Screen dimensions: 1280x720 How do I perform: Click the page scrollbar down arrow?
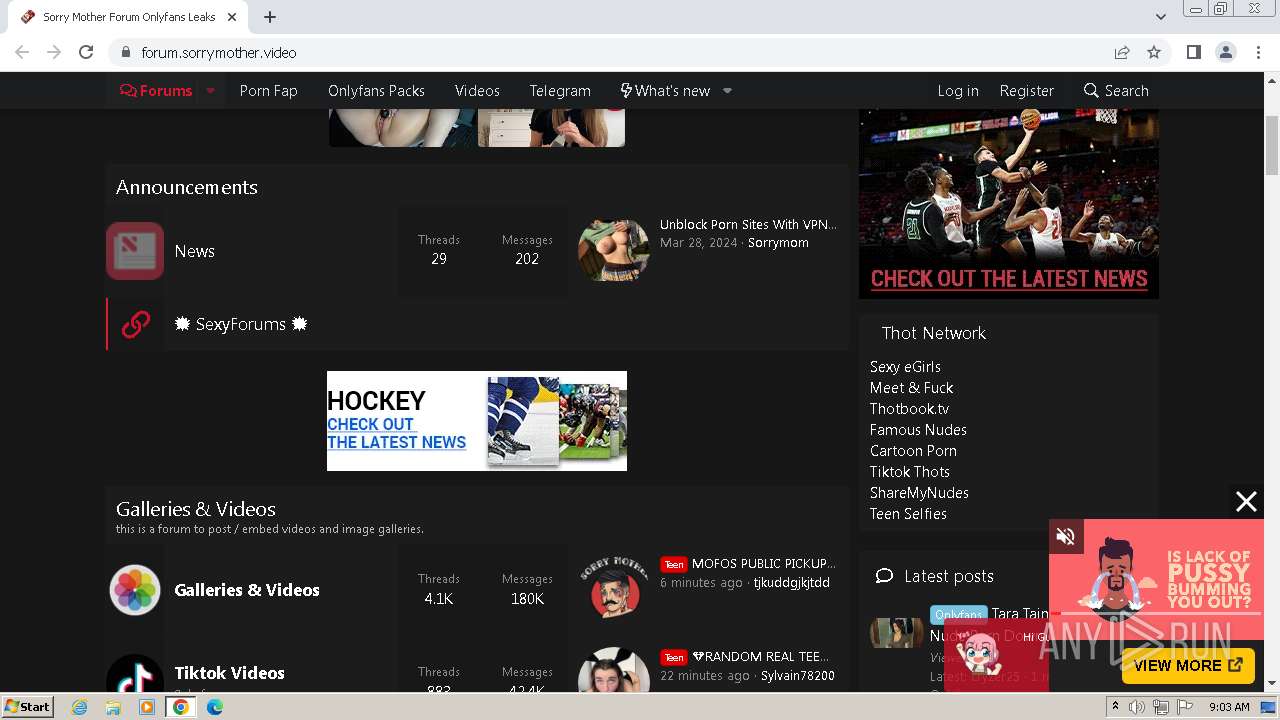(1272, 684)
